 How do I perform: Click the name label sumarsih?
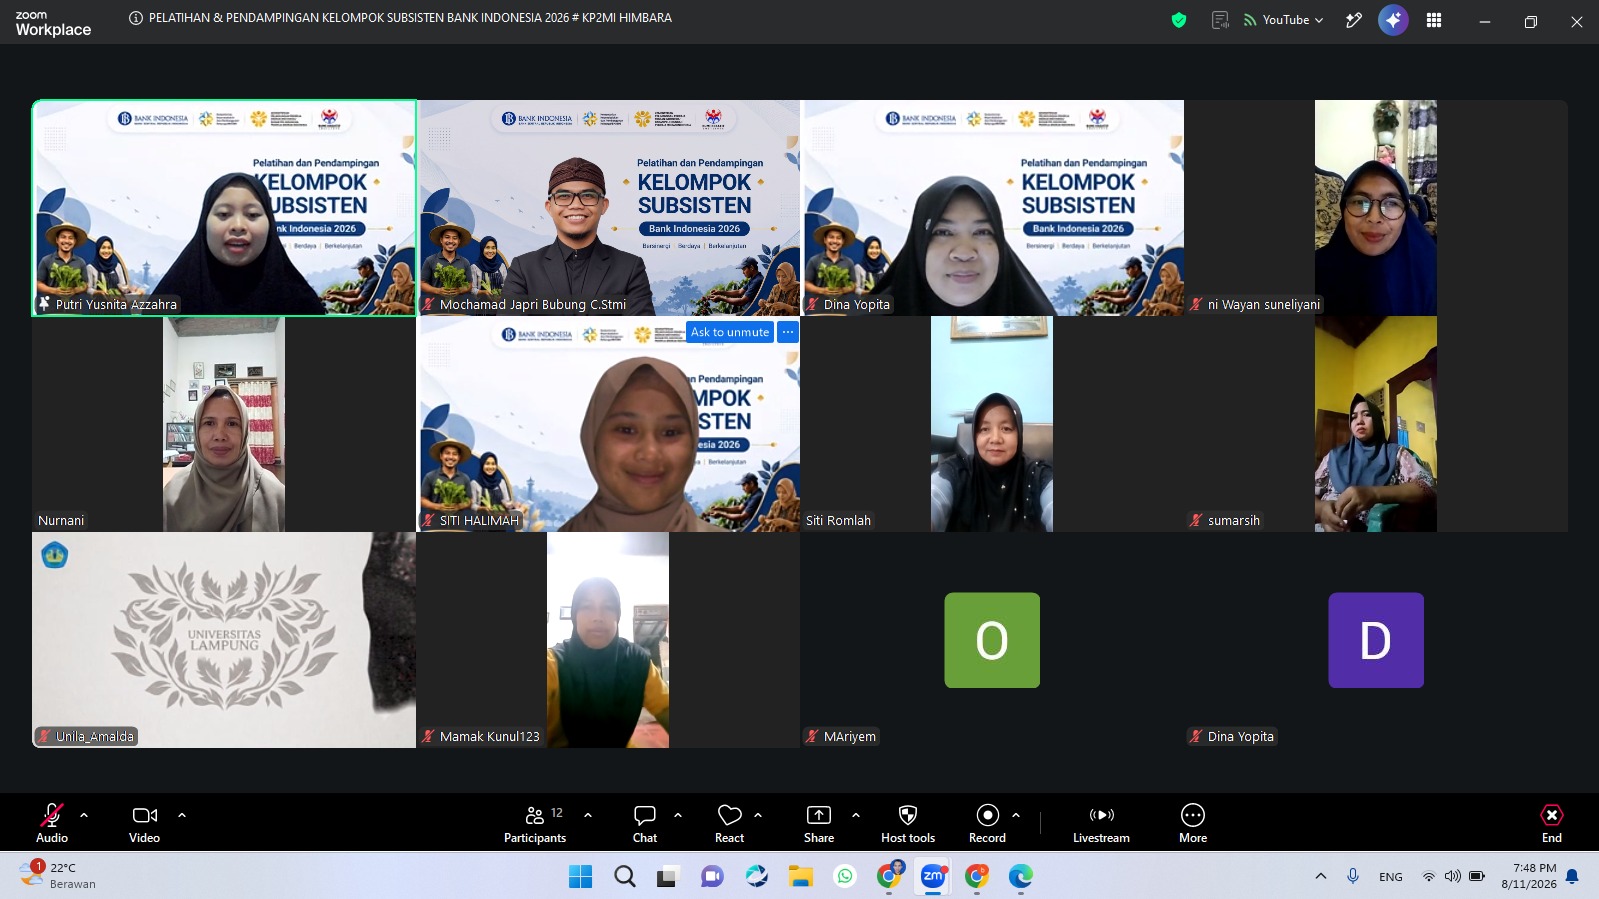(x=1234, y=521)
